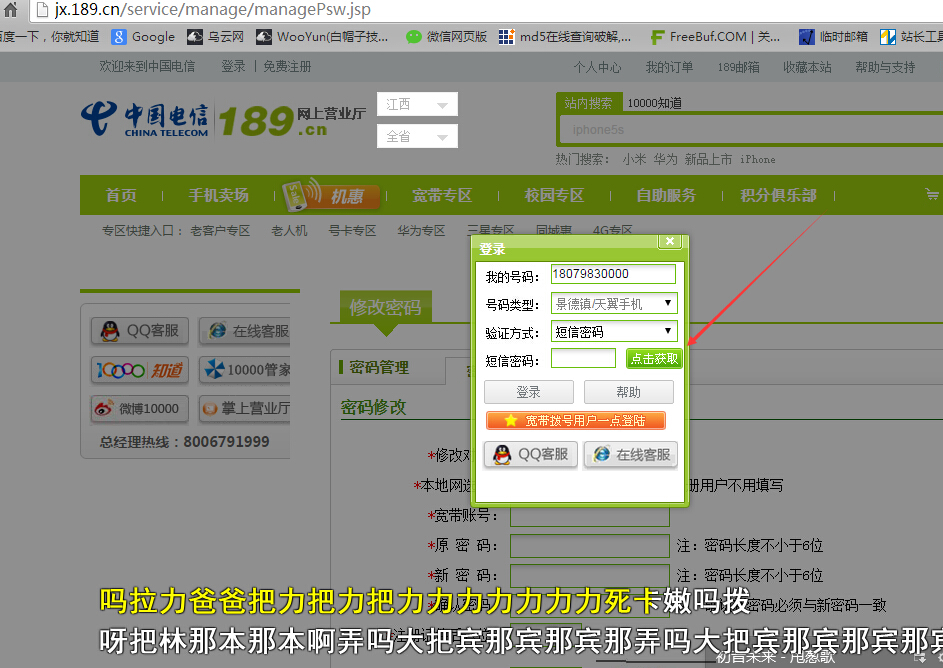Open 积分俱乐部 in the navigation bar
This screenshot has height=668, width=943.
coord(778,195)
